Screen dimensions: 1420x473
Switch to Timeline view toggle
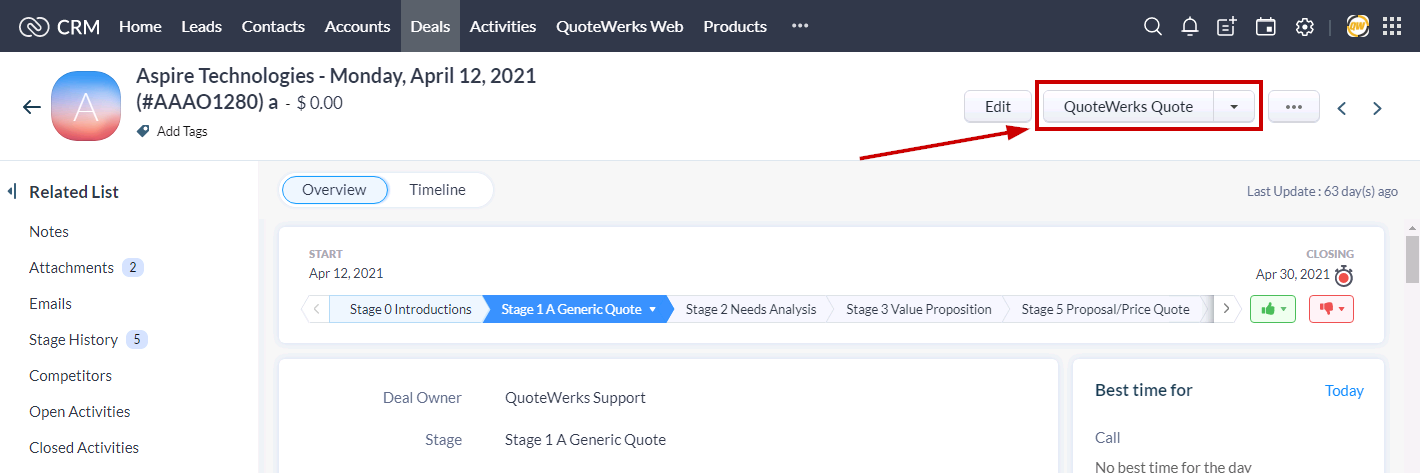437,190
